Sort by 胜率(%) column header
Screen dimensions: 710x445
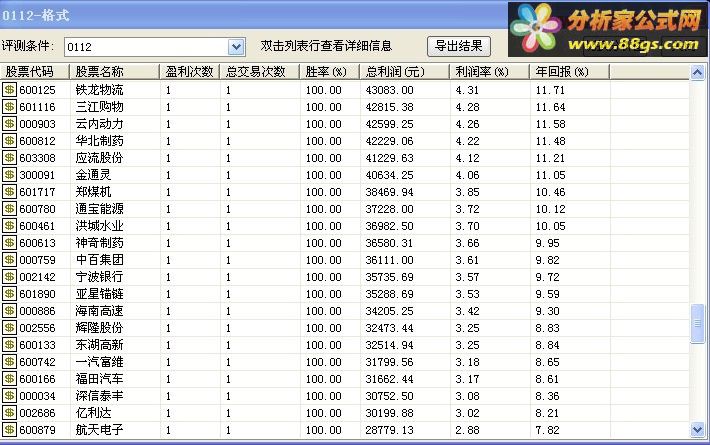point(330,72)
